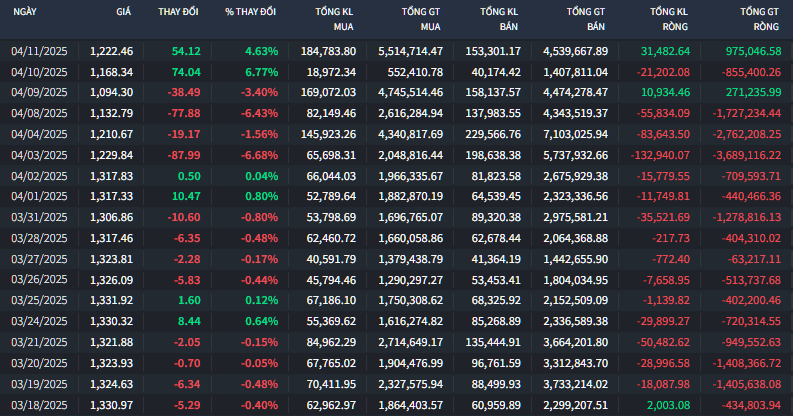793x416 pixels.
Task: Click the 04/03/2025 date cell
Action: click(x=39, y=155)
